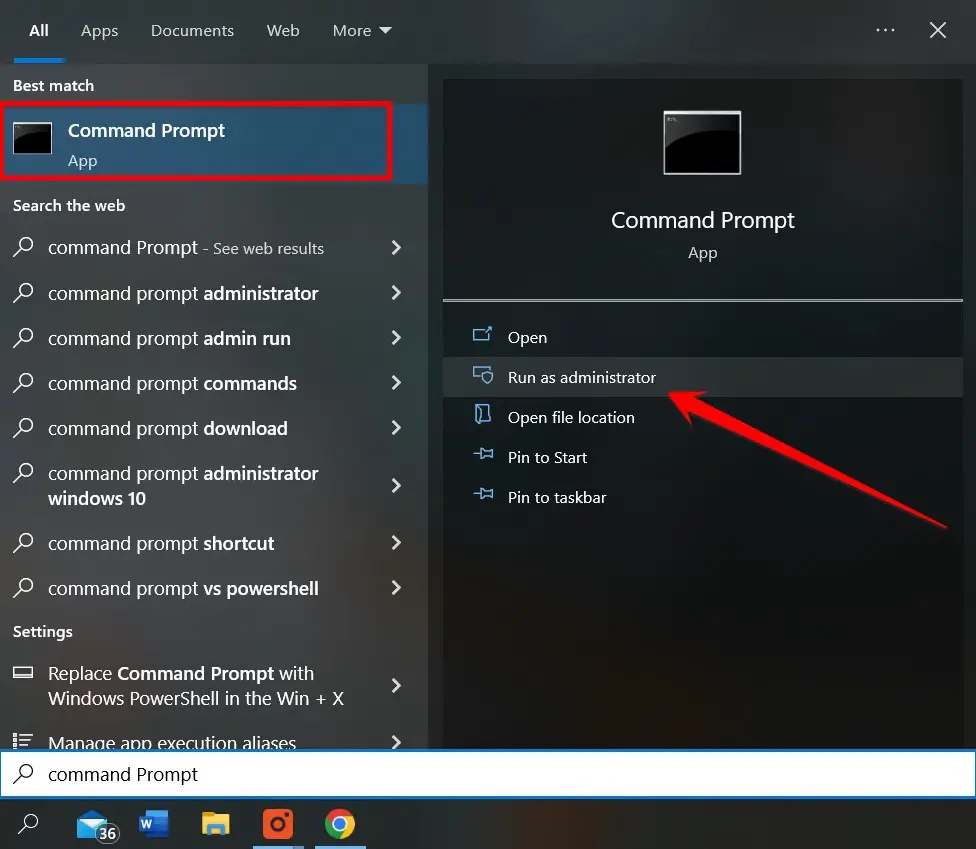Image resolution: width=976 pixels, height=849 pixels.
Task: Expand arrow for Replace Command Prompt setting
Action: tap(396, 686)
